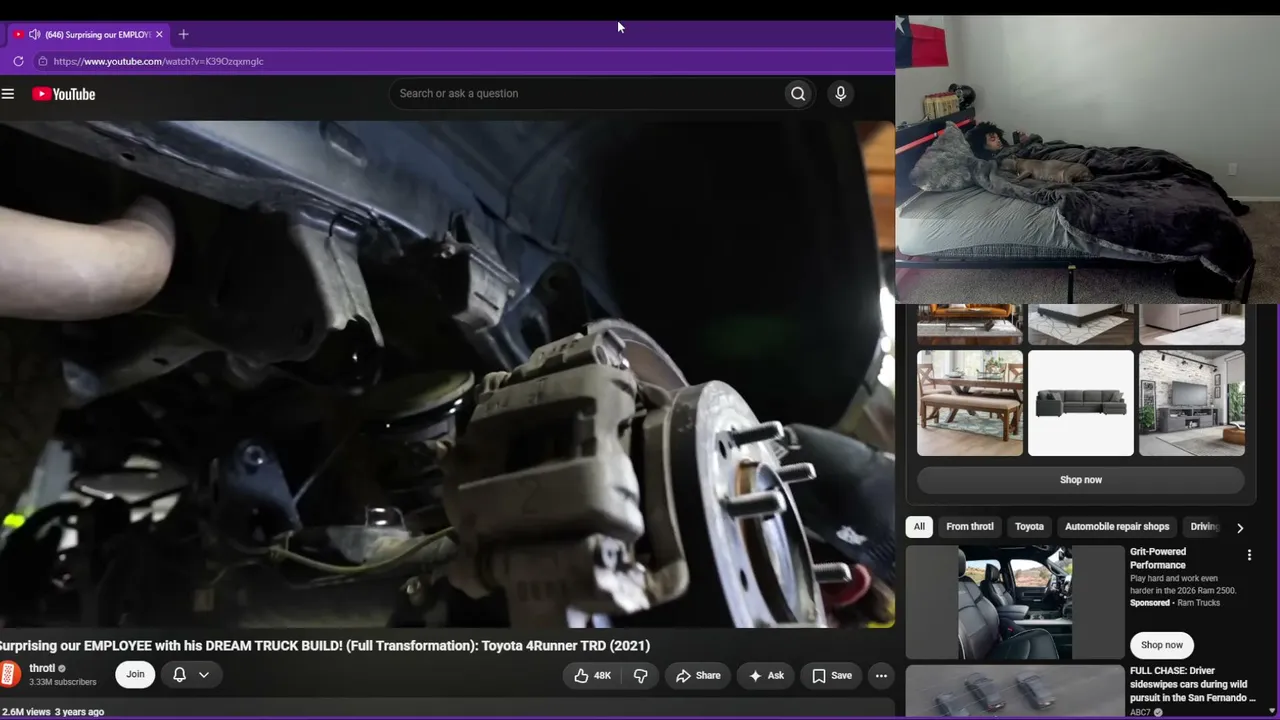Show more filter chips with arrow
1280x720 pixels.
click(1240, 527)
